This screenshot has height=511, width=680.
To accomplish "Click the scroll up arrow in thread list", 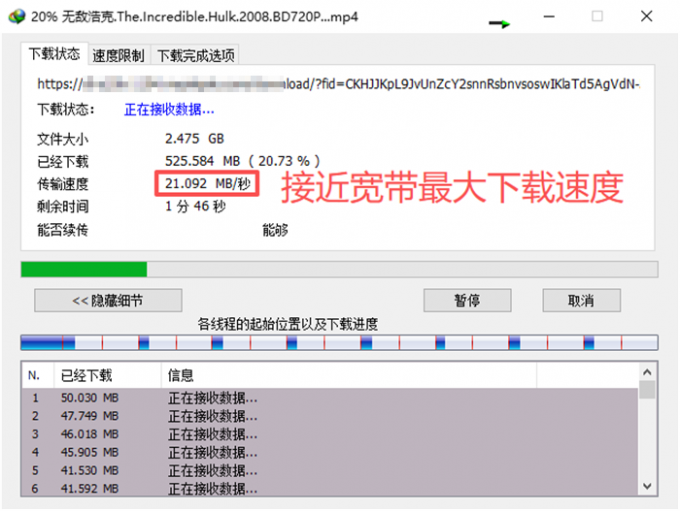I will click(x=647, y=372).
